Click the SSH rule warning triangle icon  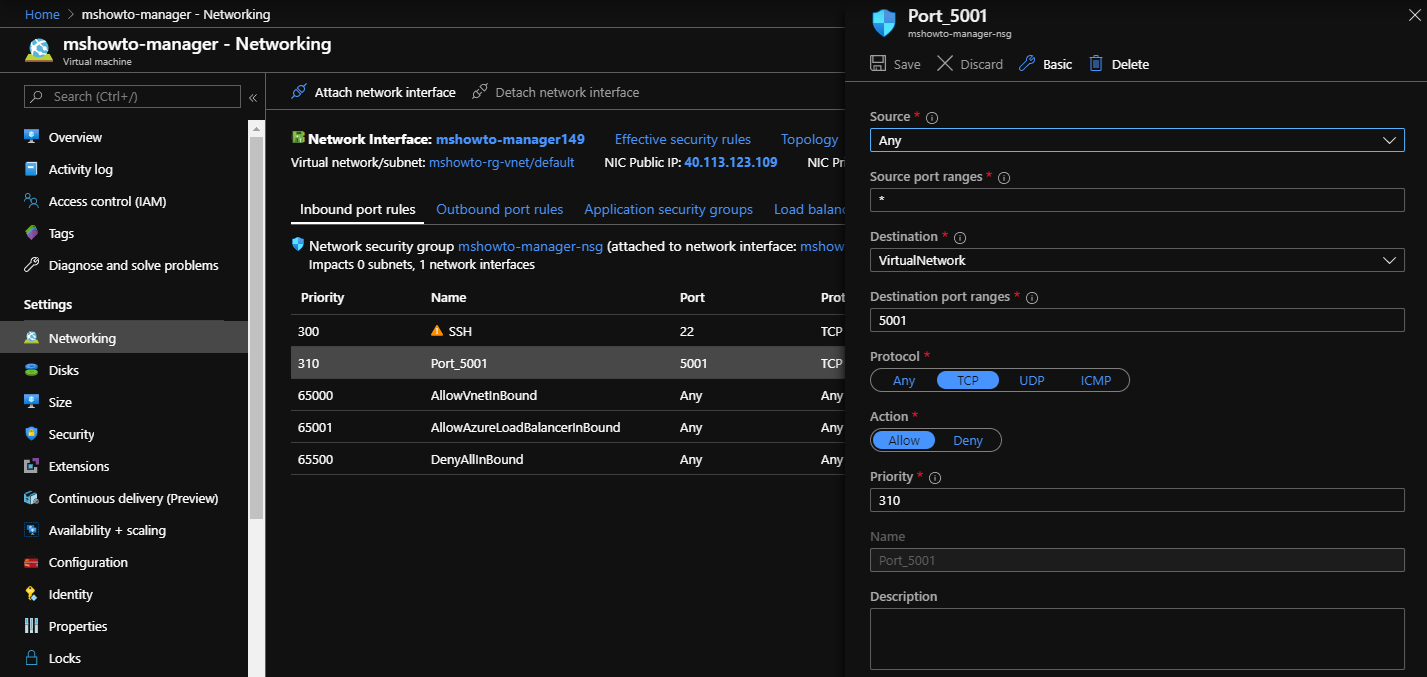(436, 331)
